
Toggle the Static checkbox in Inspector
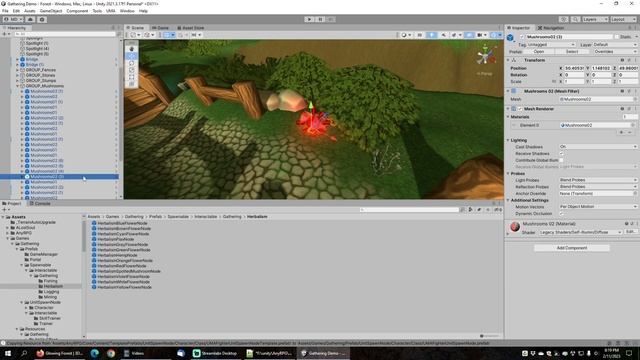(617, 37)
